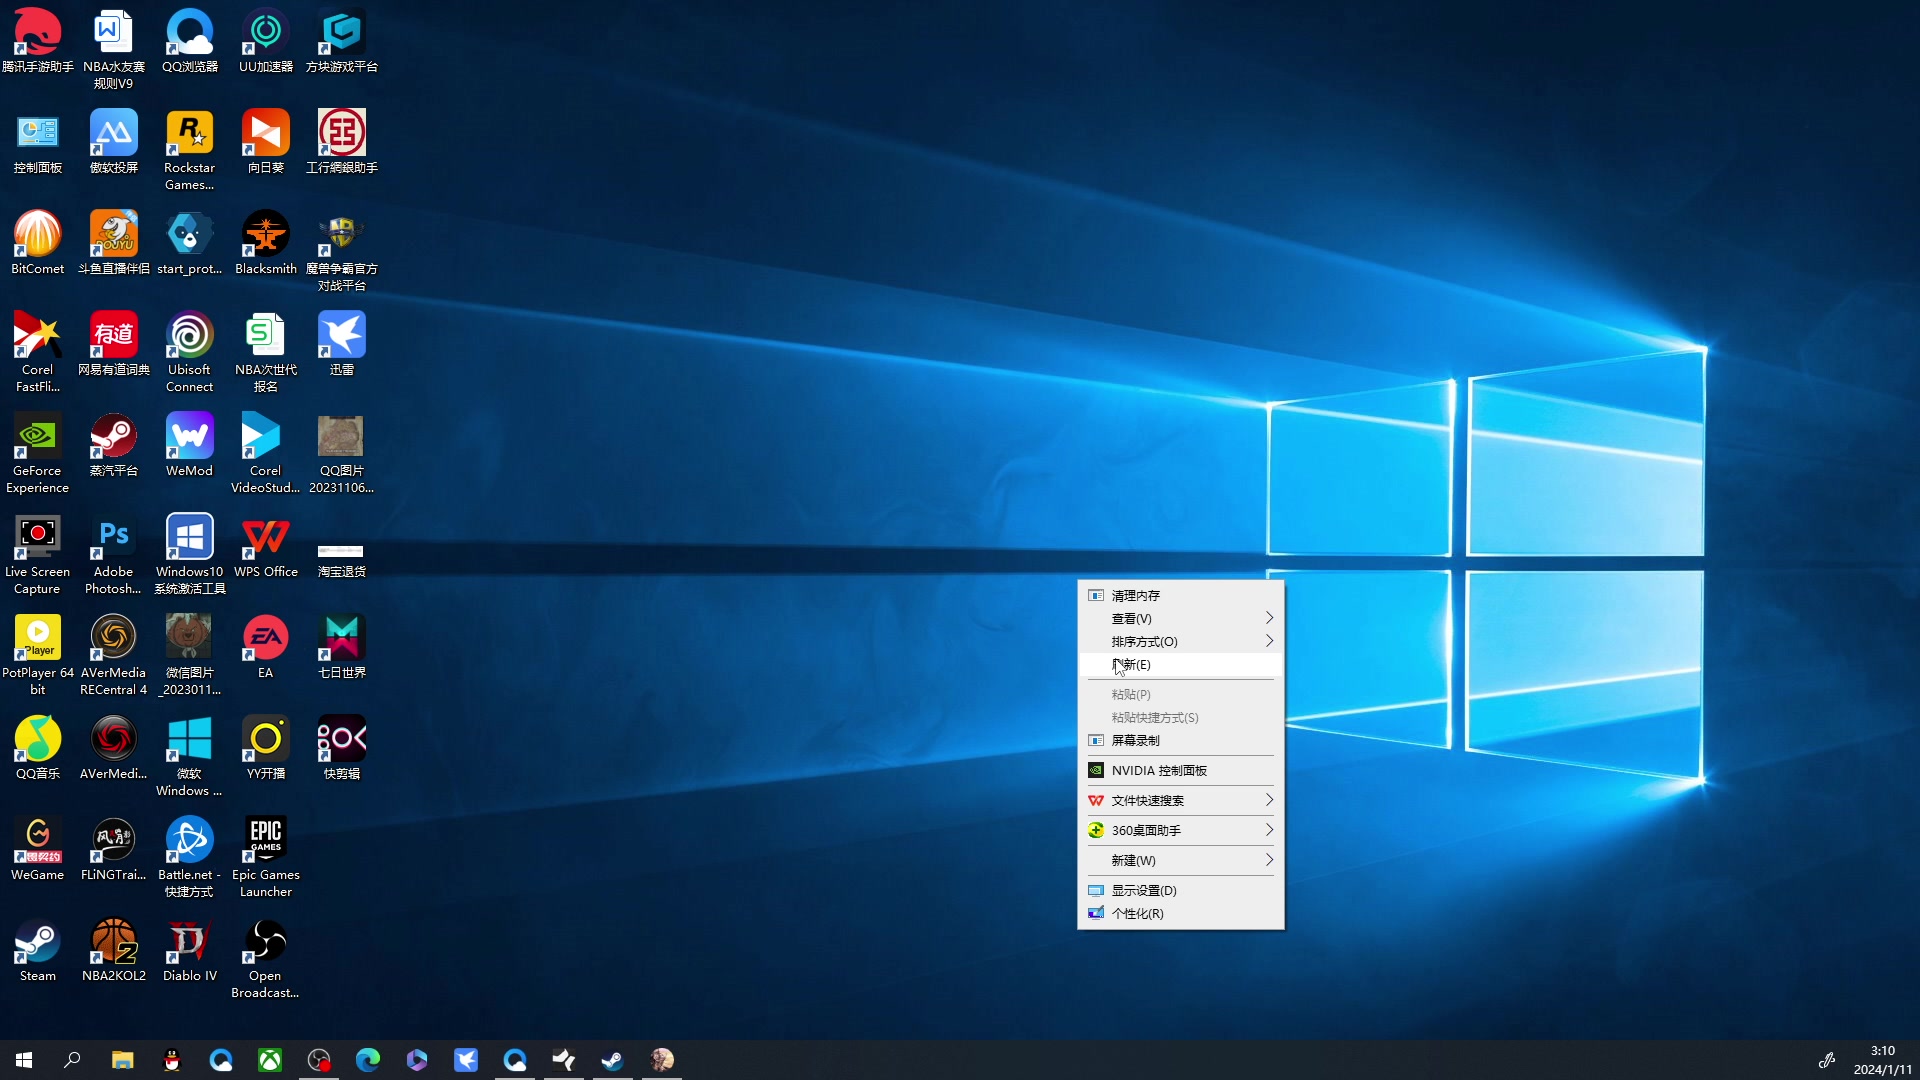The width and height of the screenshot is (1920, 1080).
Task: Select the WeGame desktop icon
Action: pyautogui.click(x=38, y=849)
